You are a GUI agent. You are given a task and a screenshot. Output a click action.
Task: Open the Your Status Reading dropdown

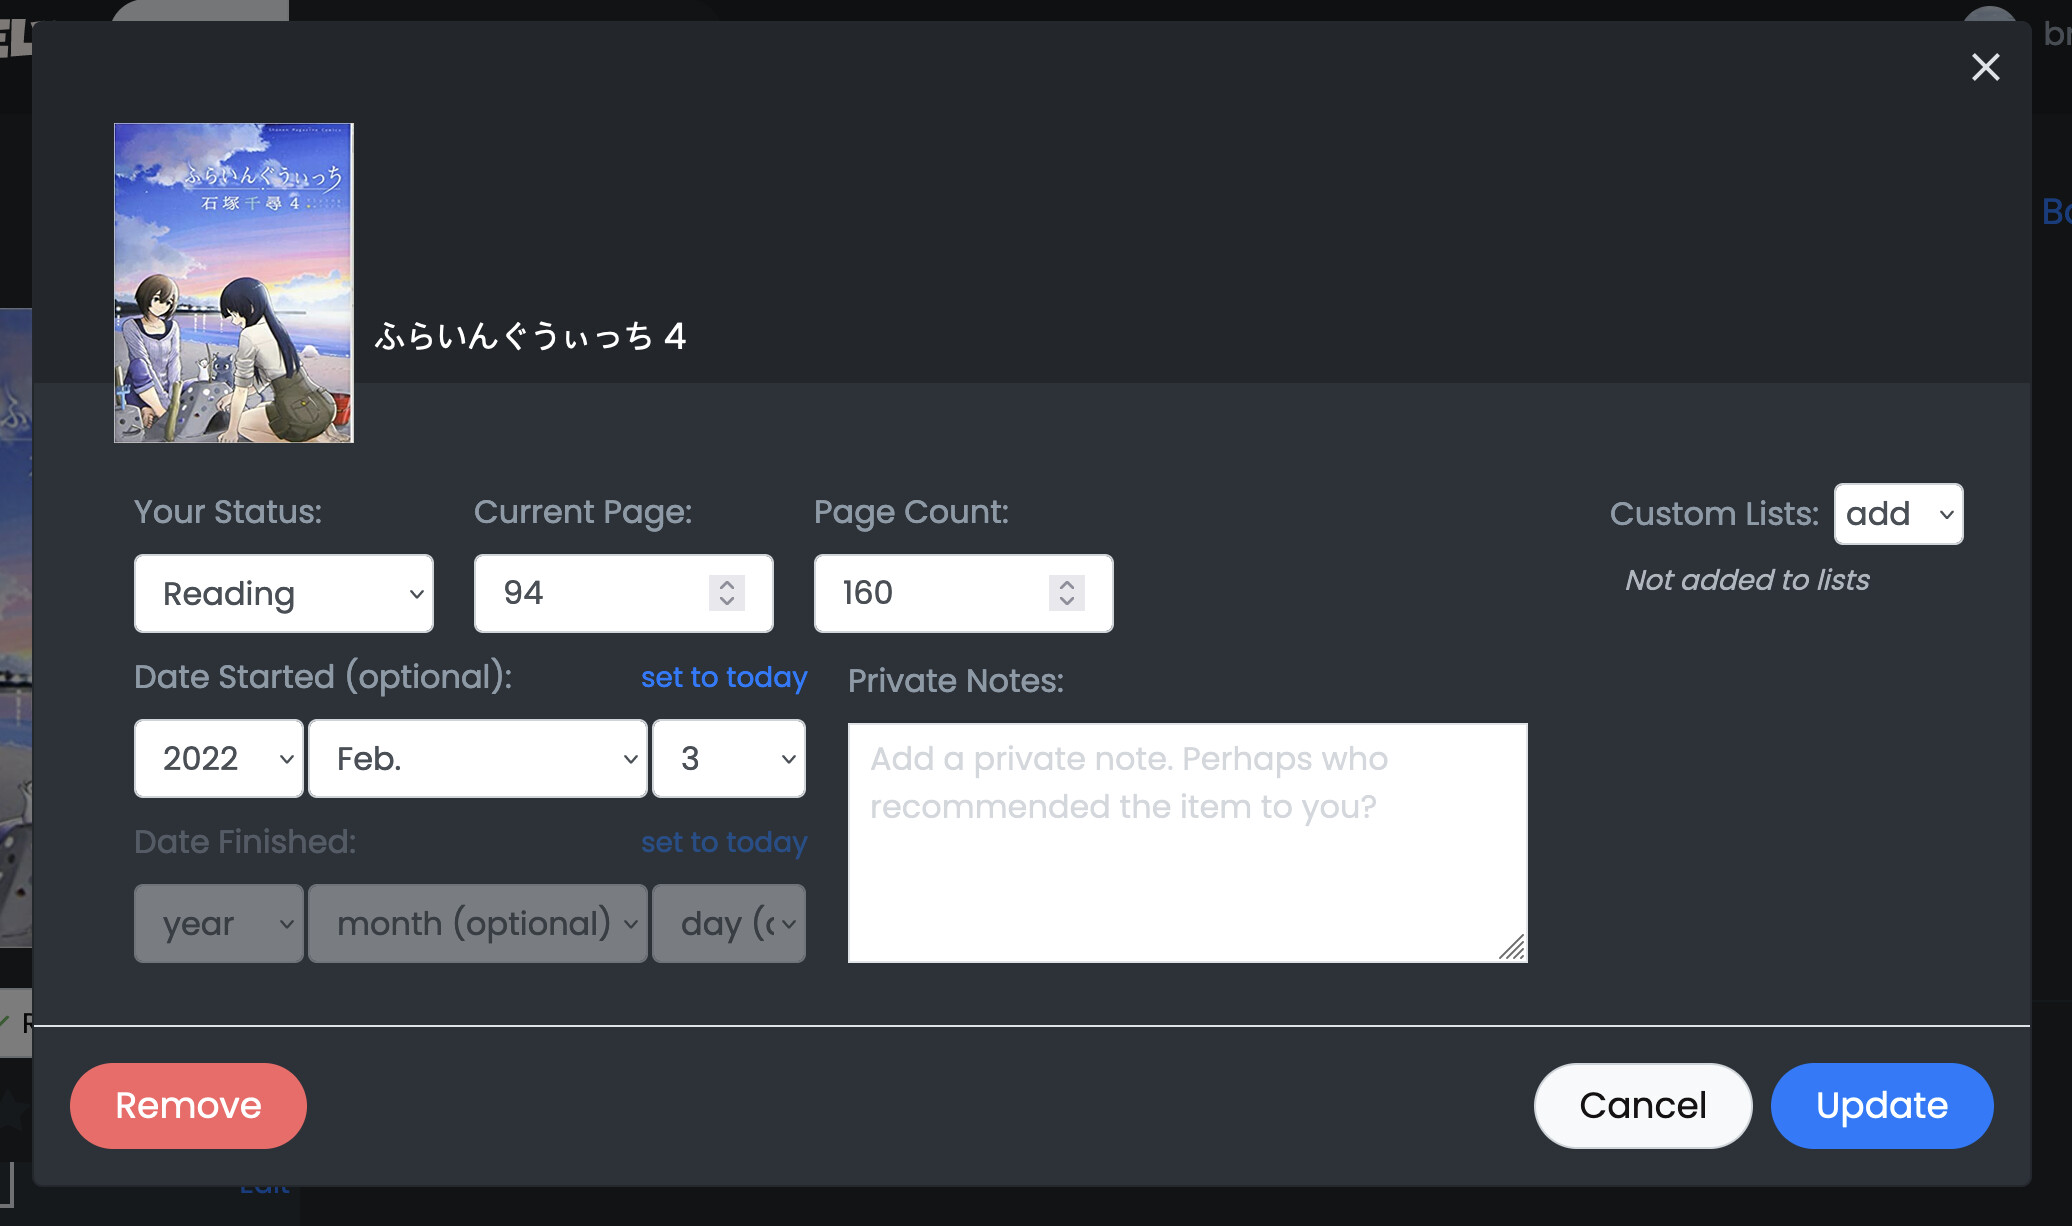(x=284, y=594)
